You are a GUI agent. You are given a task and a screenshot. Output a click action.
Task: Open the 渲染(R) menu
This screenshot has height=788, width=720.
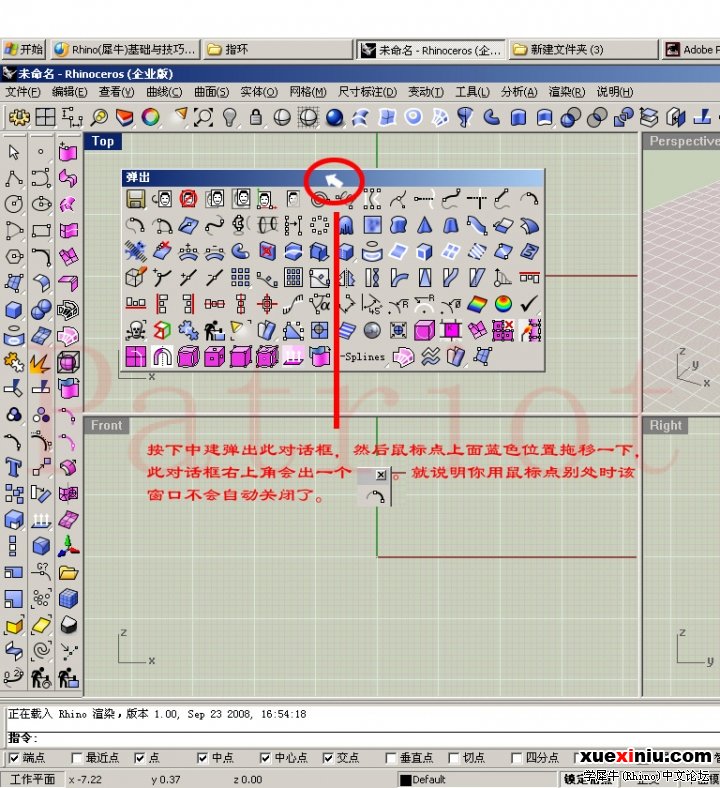[x=567, y=92]
